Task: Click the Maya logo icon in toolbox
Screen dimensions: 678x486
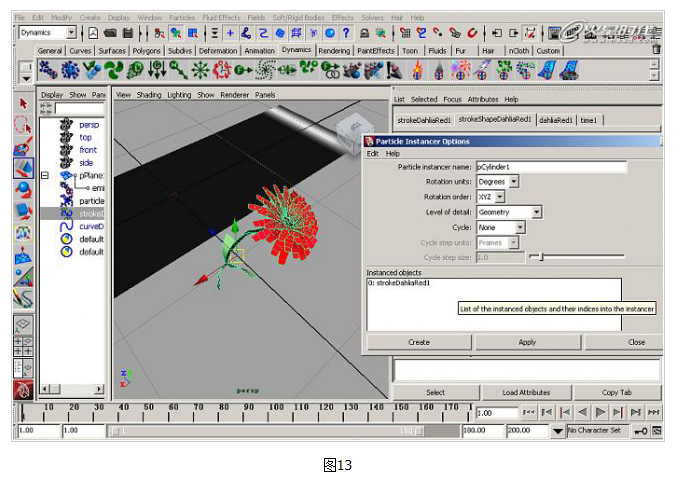Action: [23, 390]
